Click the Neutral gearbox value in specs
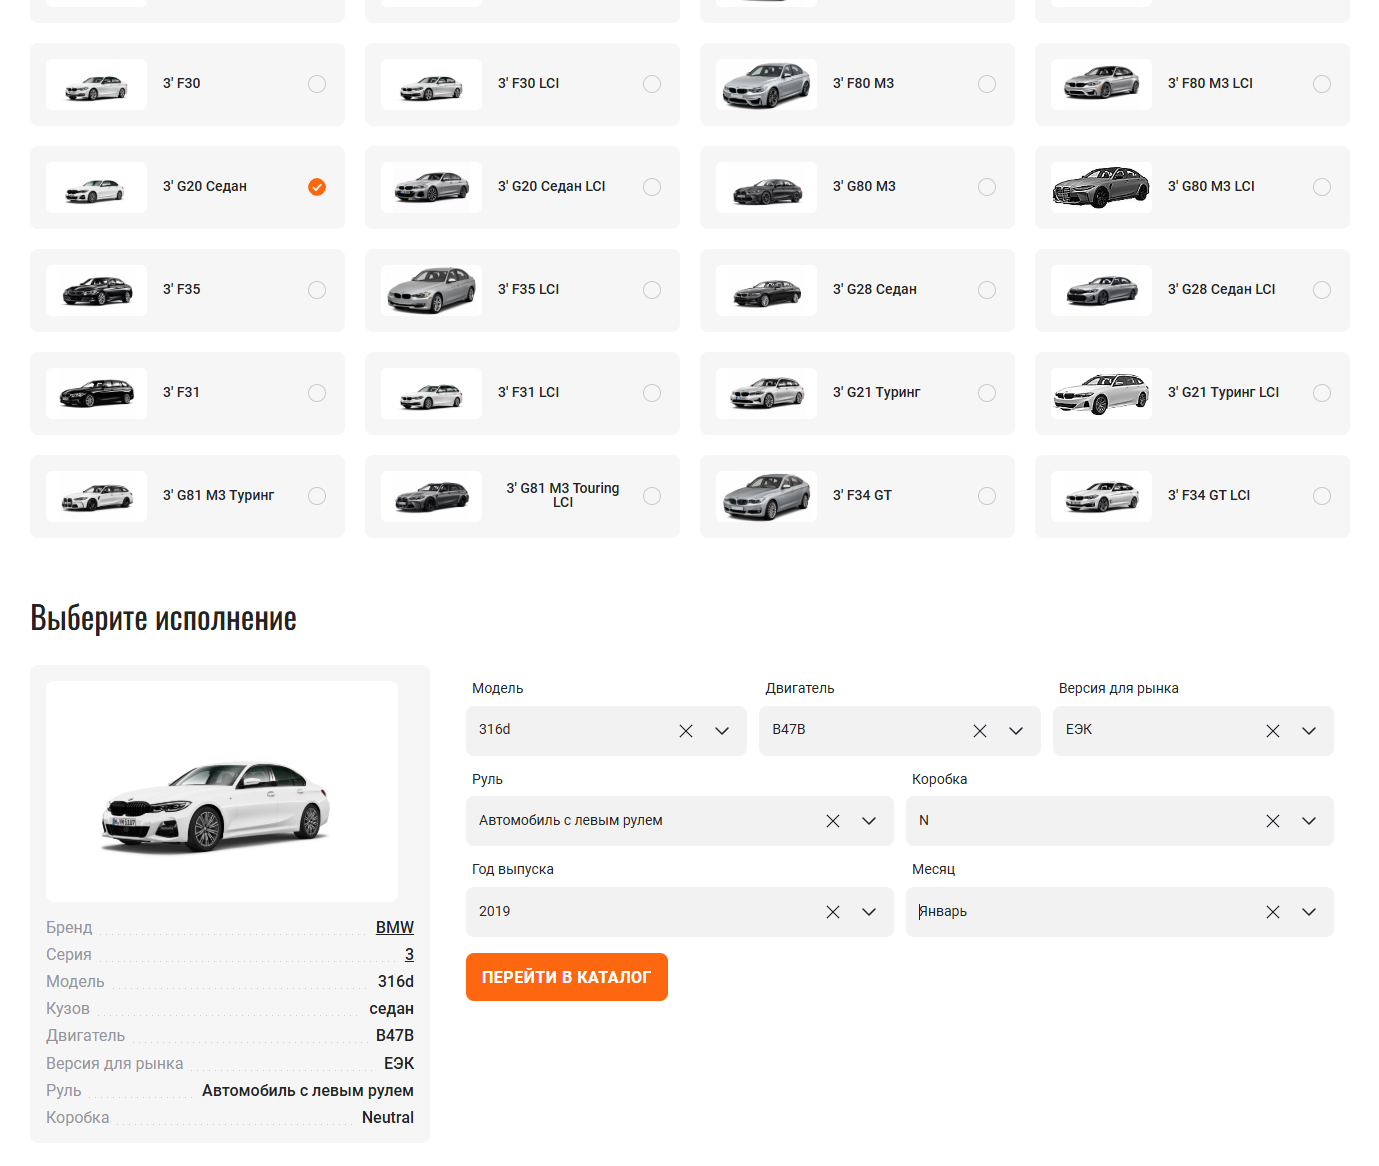Screen dimensions: 1379x1166 (388, 1117)
